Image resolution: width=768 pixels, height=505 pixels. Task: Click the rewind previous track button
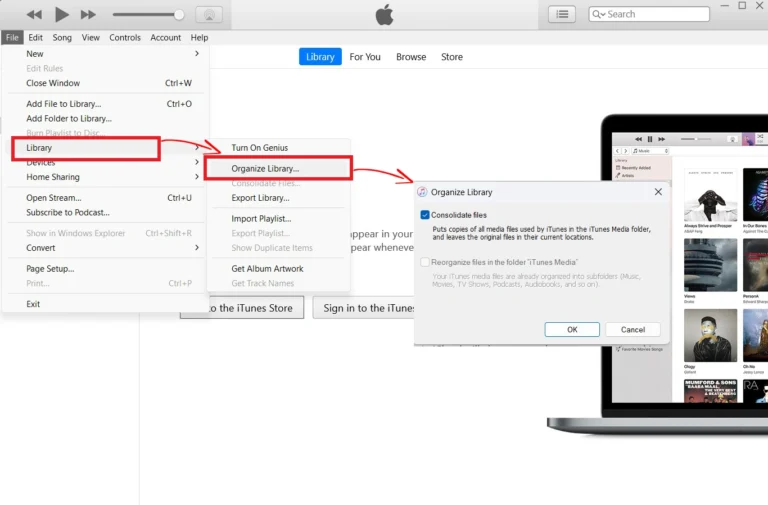click(x=34, y=15)
